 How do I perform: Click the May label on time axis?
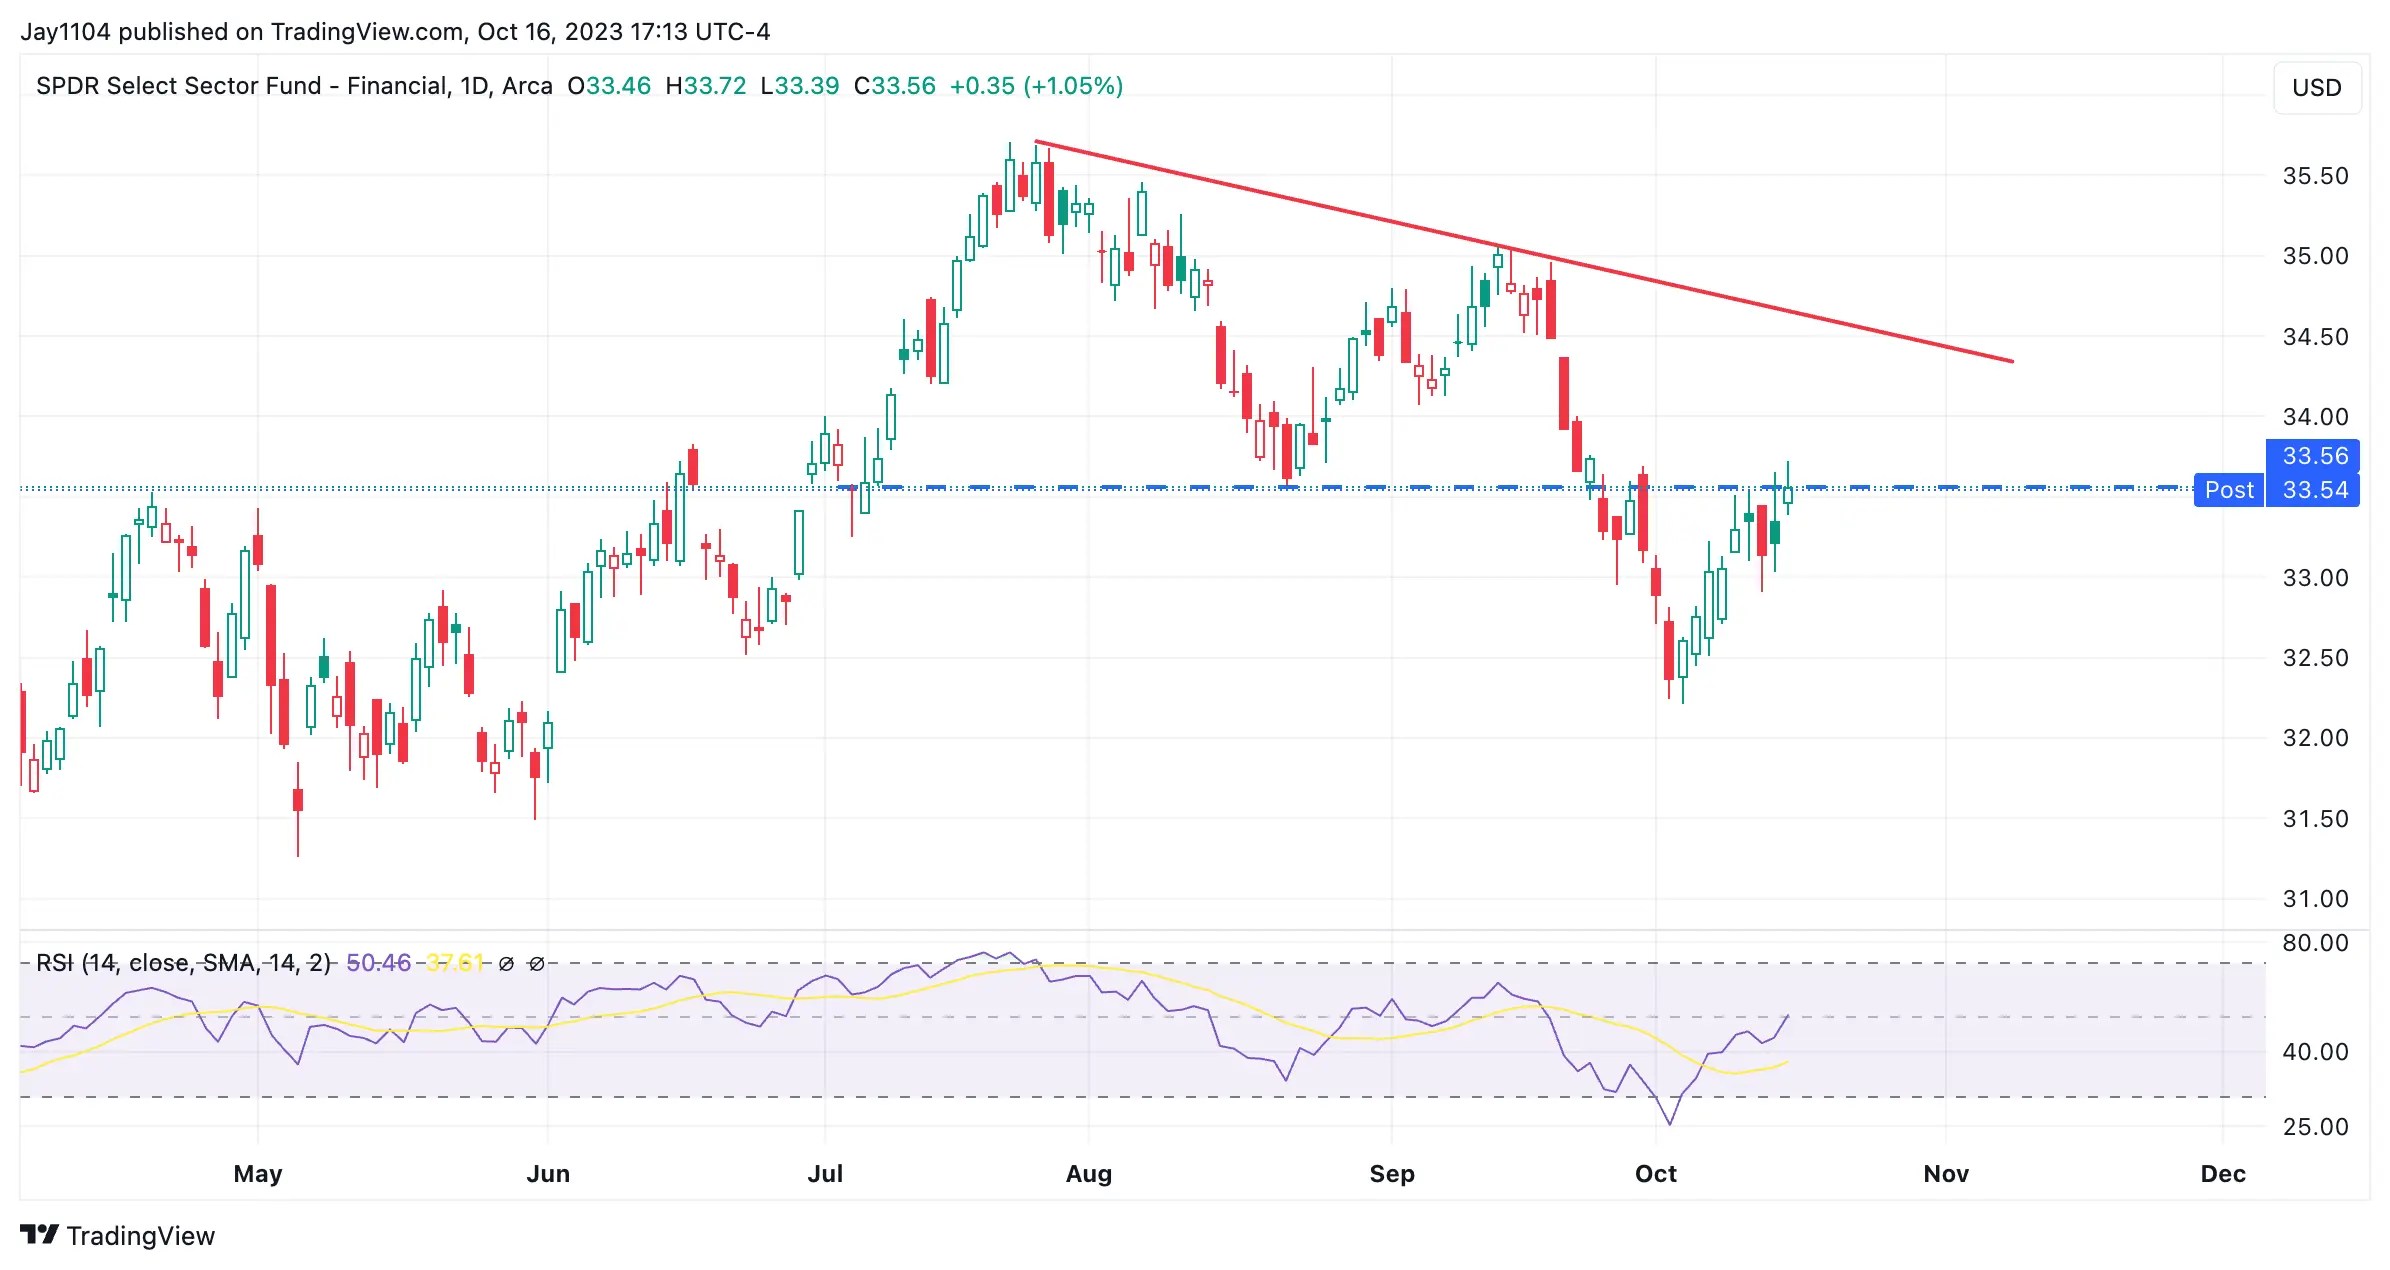pyautogui.click(x=258, y=1174)
